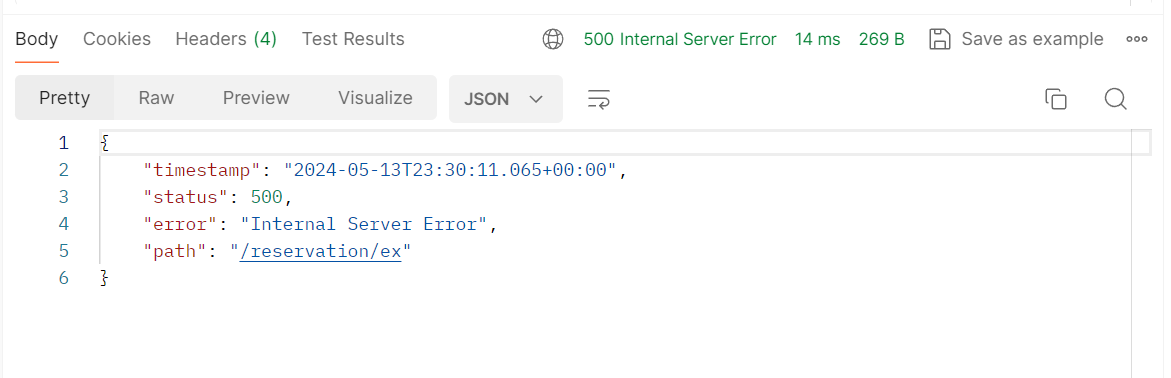This screenshot has height=378, width=1171.
Task: Open the Headers (4) tab
Action: tap(226, 39)
